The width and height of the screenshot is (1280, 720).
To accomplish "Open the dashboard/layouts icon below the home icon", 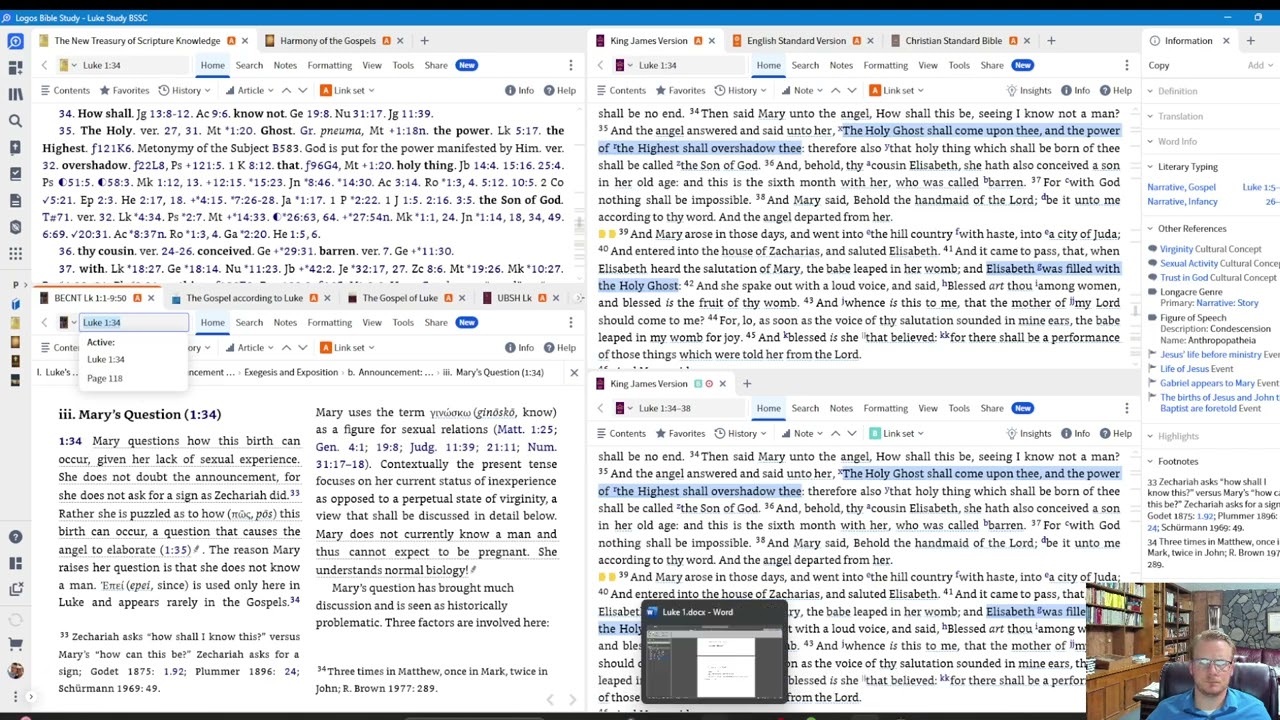I will point(15,67).
